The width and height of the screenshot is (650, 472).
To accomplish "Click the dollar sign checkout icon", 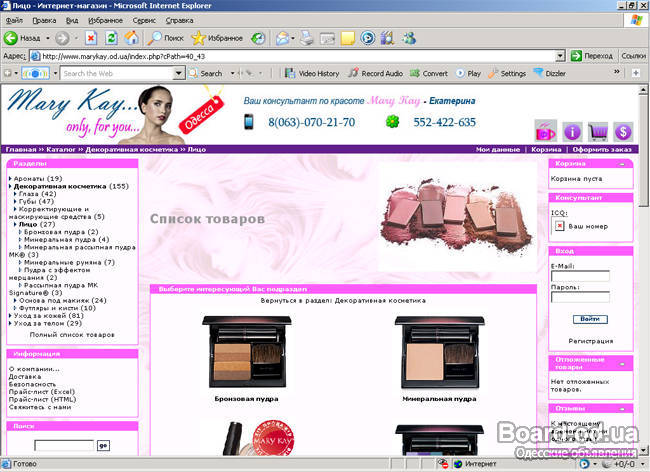I will tap(623, 131).
